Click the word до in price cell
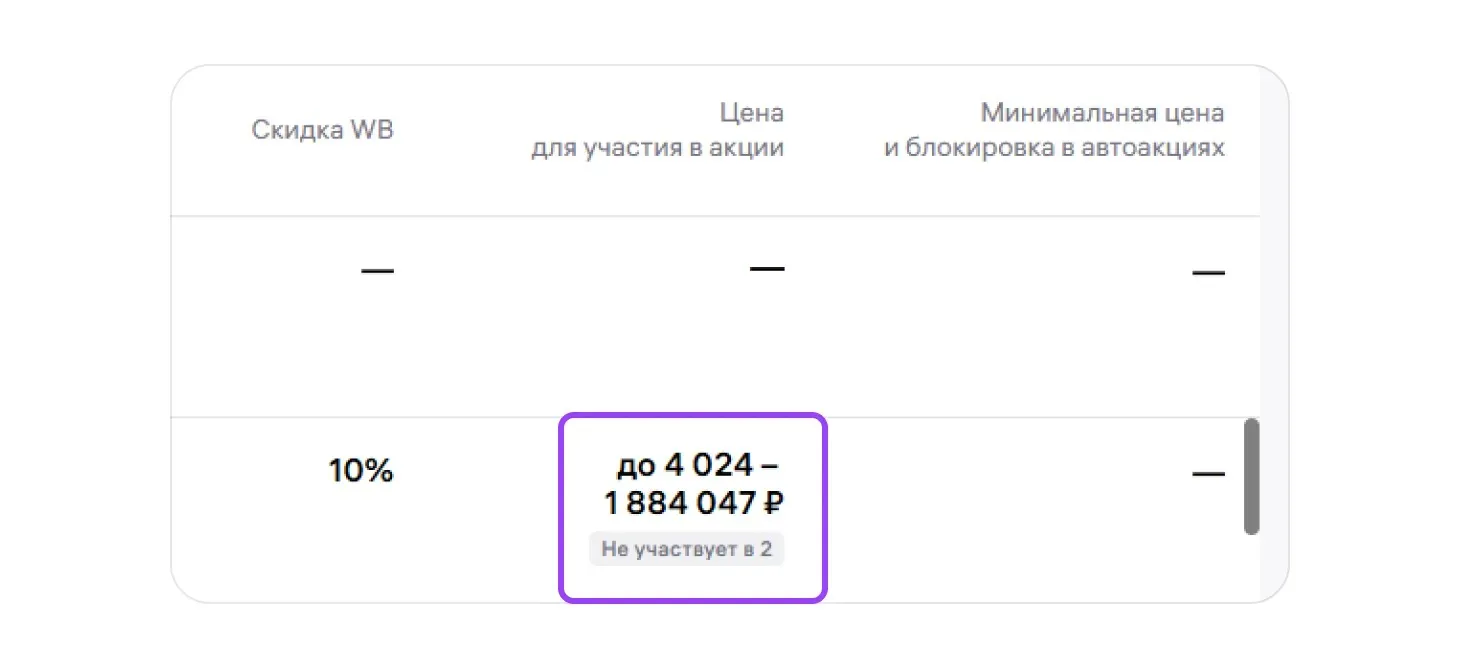Image resolution: width=1460 pixels, height=668 pixels. pos(635,466)
